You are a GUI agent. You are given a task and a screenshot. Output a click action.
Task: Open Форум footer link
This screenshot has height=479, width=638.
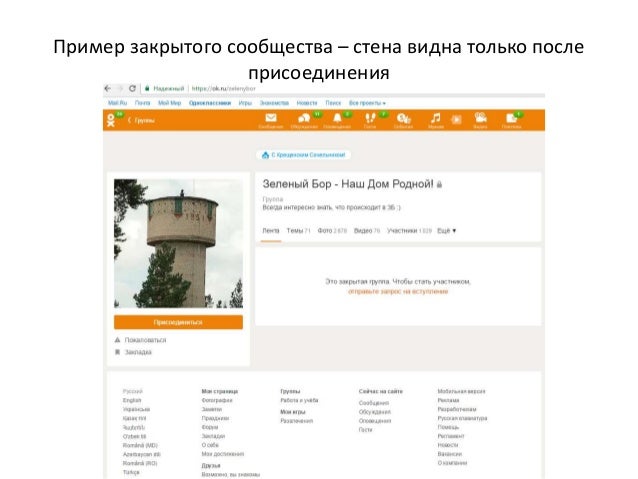pyautogui.click(x=210, y=427)
